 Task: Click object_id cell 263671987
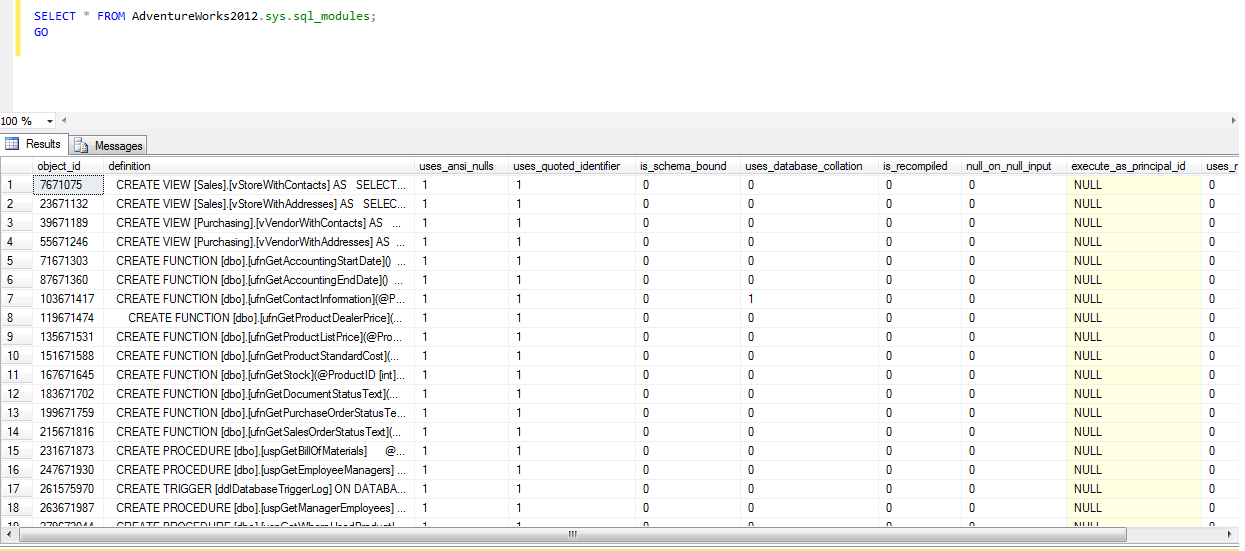click(67, 508)
